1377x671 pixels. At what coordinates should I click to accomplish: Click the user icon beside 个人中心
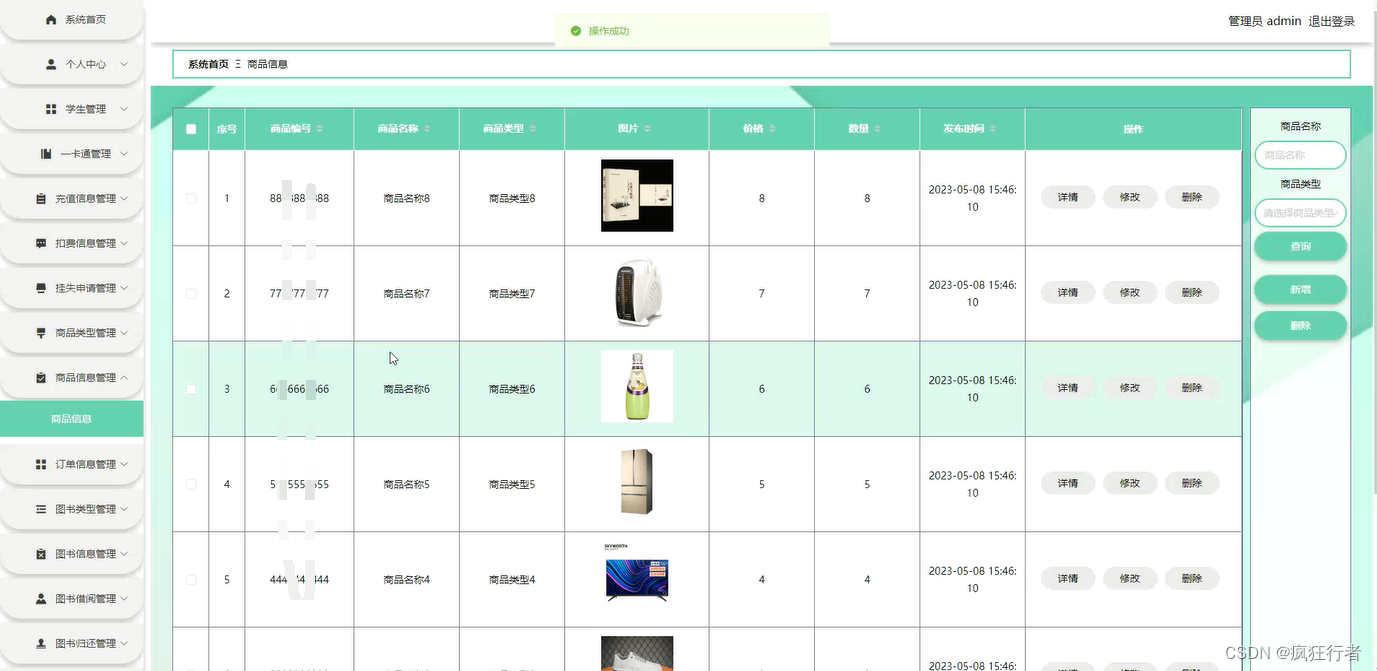point(52,64)
